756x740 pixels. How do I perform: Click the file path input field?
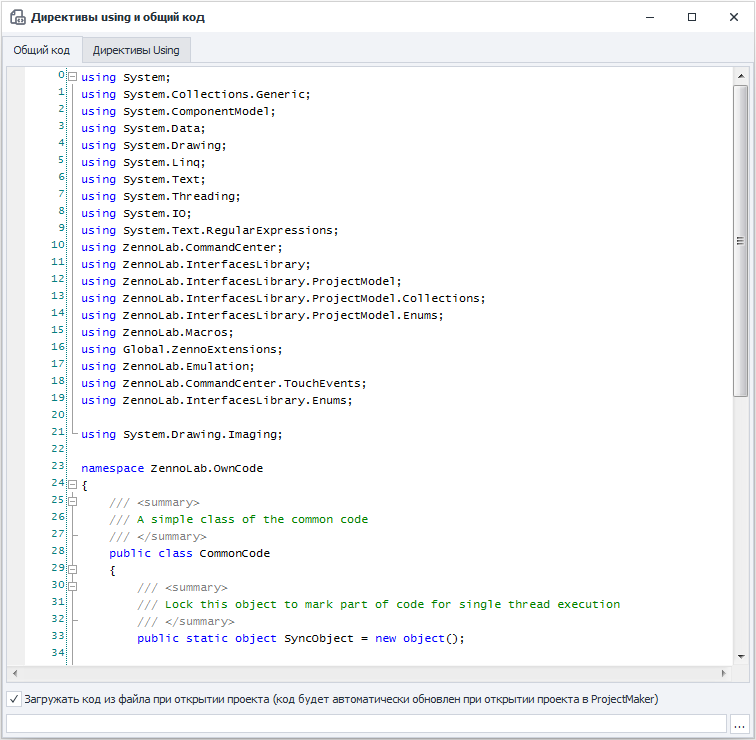(x=365, y=723)
